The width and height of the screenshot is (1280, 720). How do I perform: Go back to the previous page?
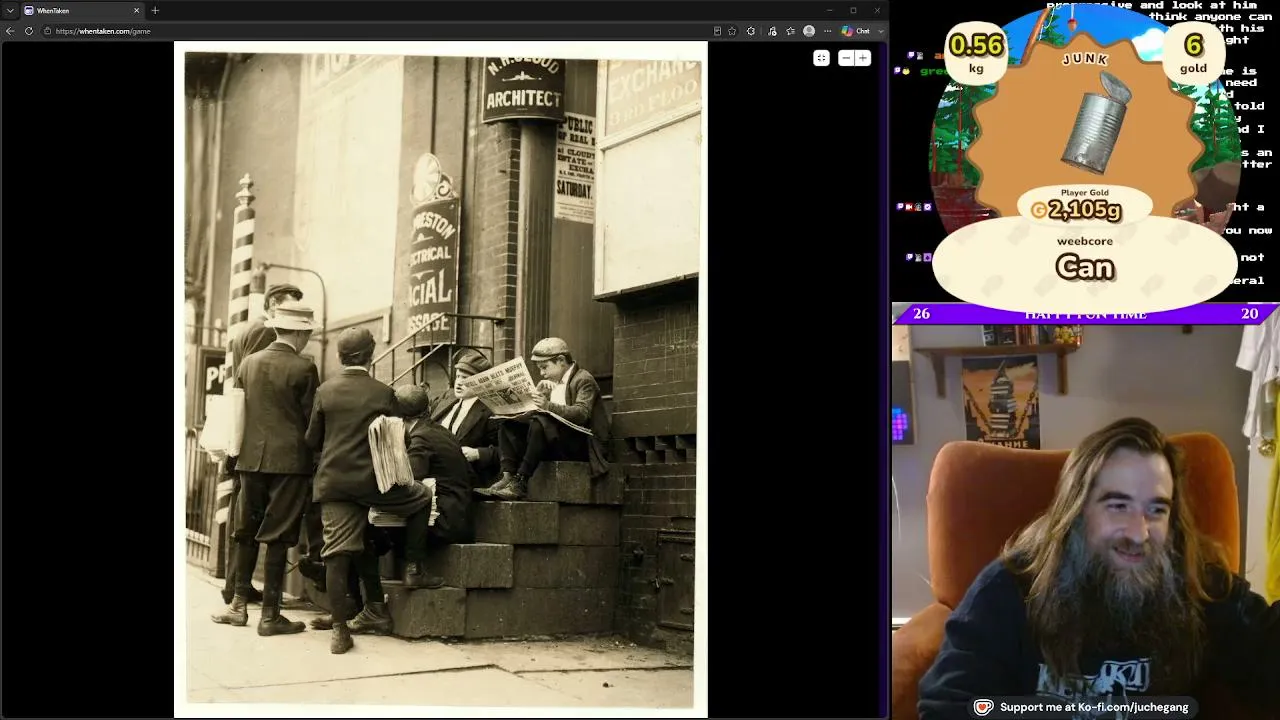pos(10,31)
